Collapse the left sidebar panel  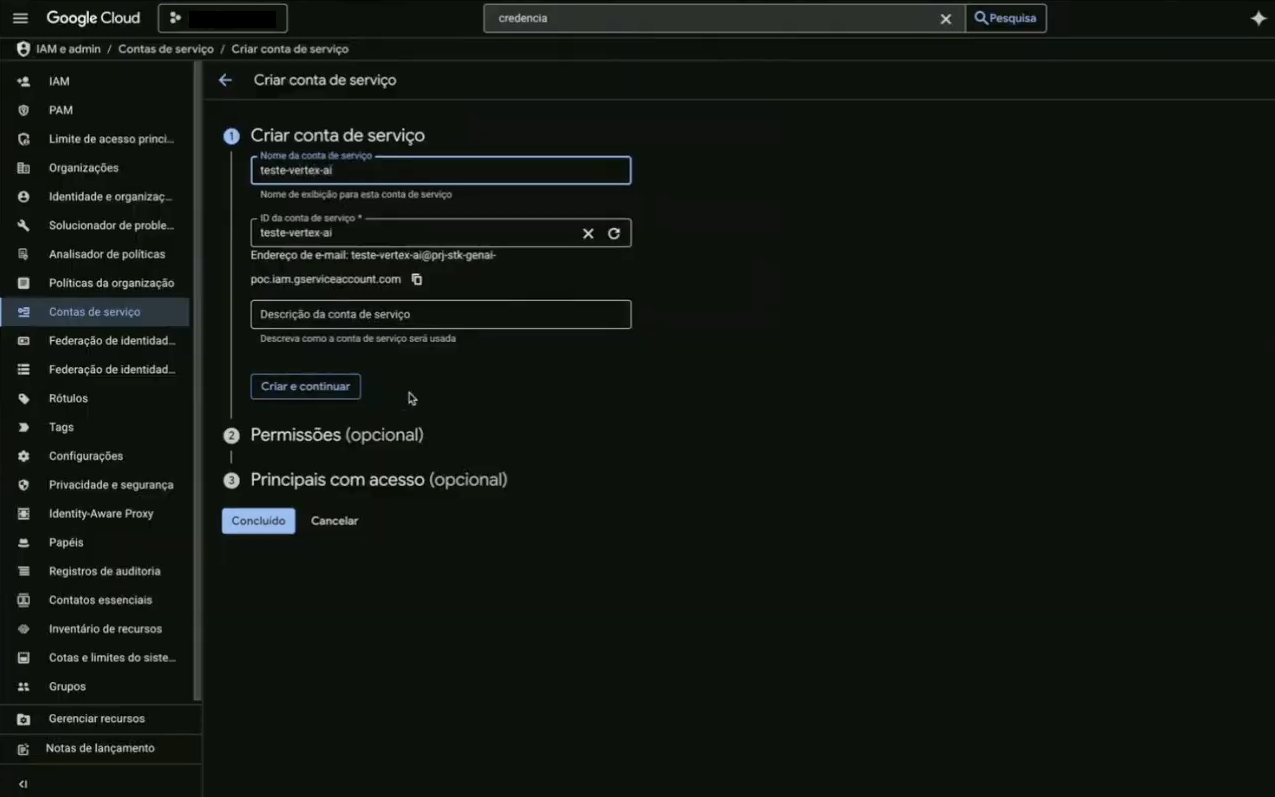click(x=23, y=784)
